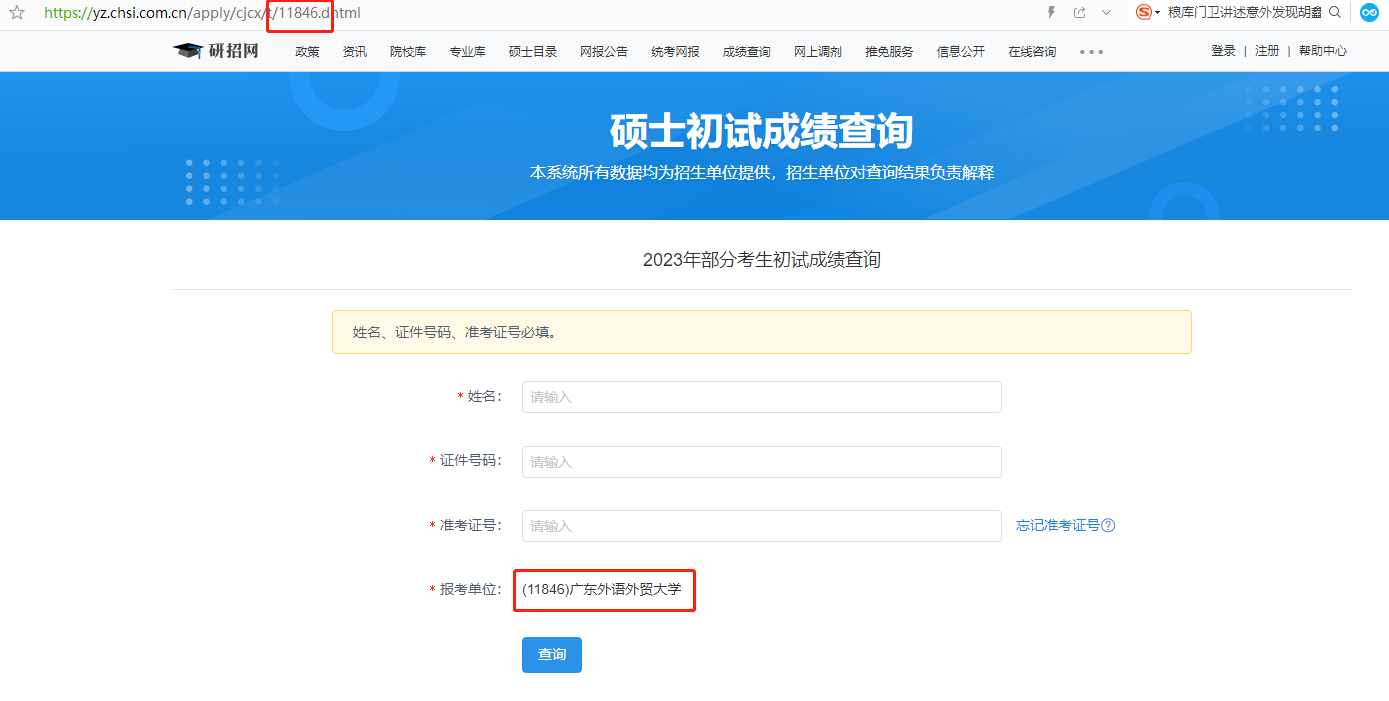The image size is (1389, 701).
Task: Open the search engine selector arrow
Action: pos(1158,13)
